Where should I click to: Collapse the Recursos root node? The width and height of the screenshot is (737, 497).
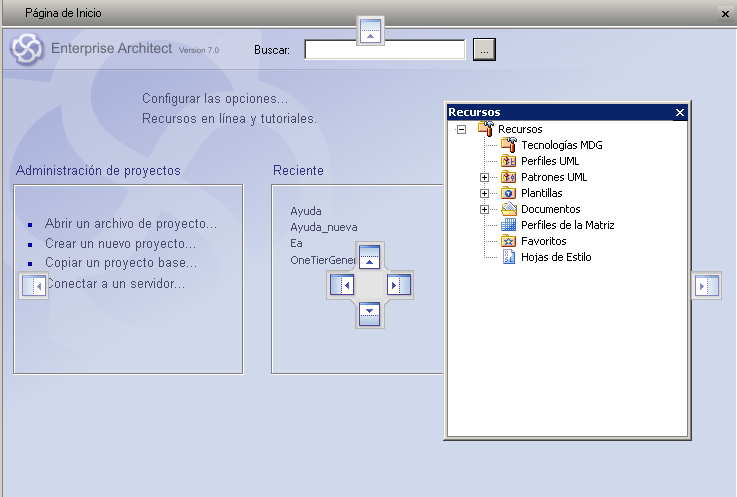tap(462, 129)
